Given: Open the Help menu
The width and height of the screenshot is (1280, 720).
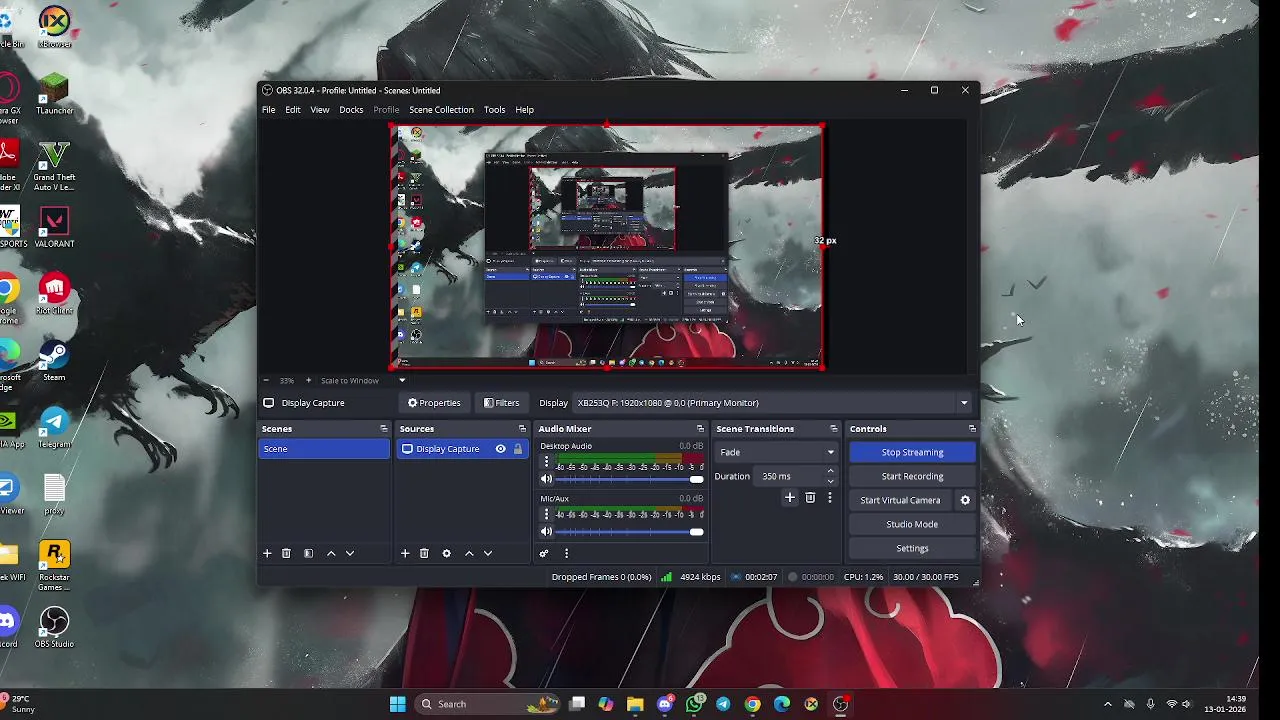Looking at the screenshot, I should (525, 110).
